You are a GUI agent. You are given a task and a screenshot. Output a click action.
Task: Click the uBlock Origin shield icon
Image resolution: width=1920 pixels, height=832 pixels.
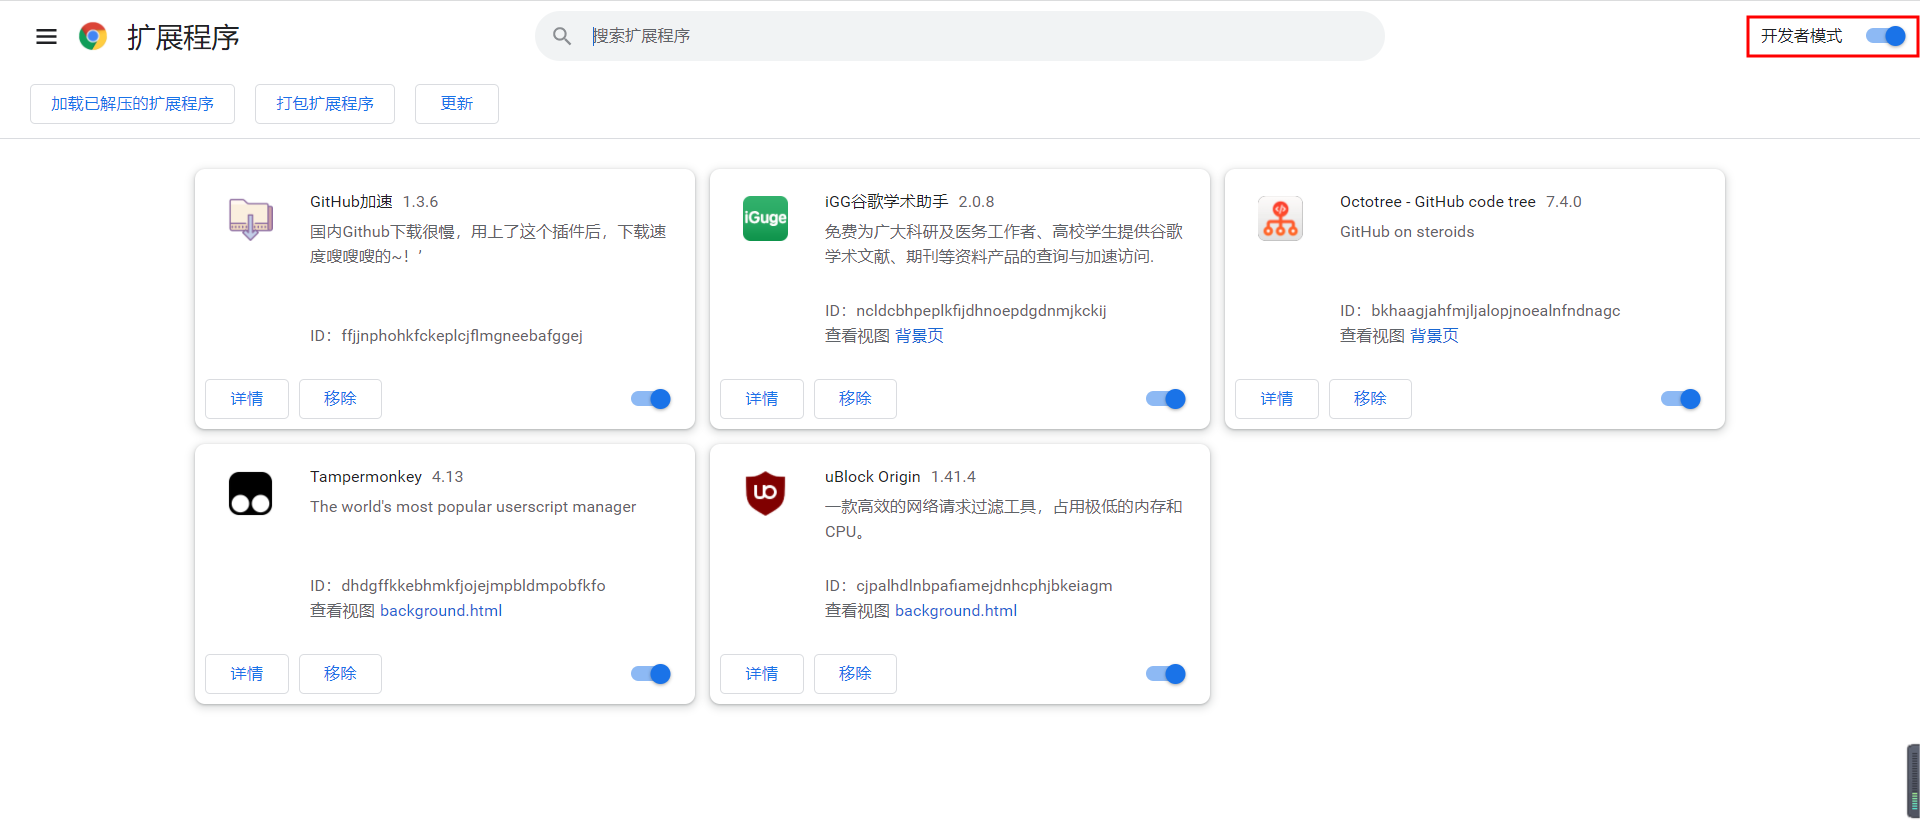(x=765, y=493)
